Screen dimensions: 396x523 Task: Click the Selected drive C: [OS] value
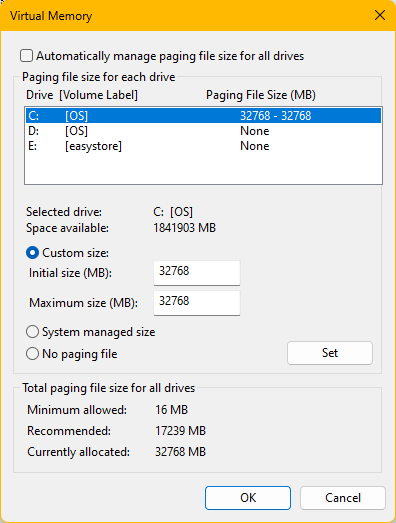click(173, 212)
